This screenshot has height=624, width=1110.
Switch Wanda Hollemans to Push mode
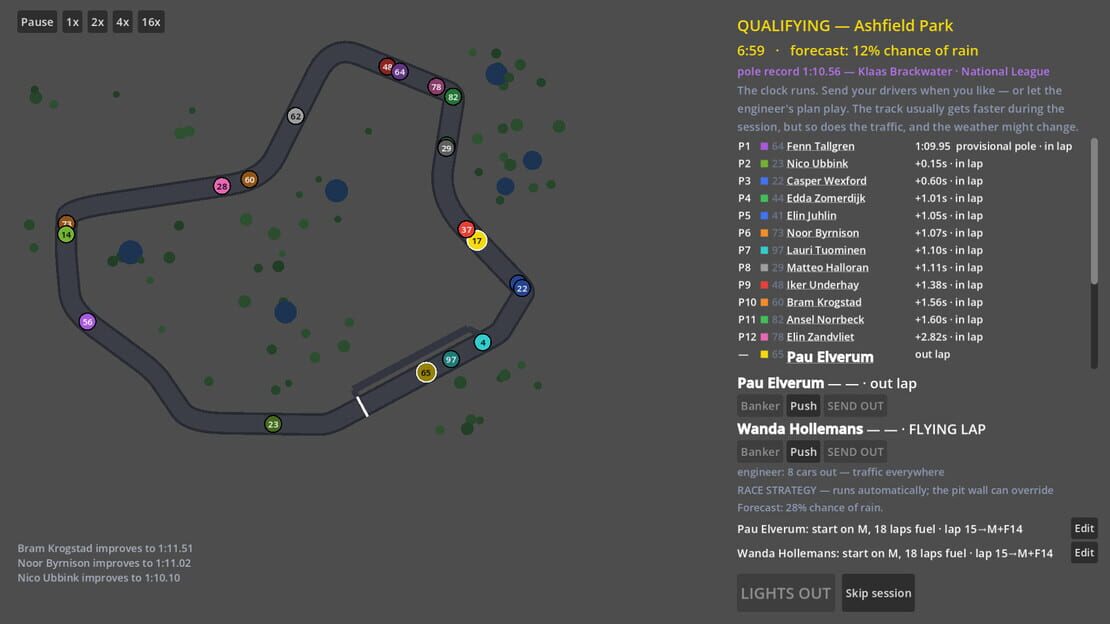pyautogui.click(x=803, y=452)
